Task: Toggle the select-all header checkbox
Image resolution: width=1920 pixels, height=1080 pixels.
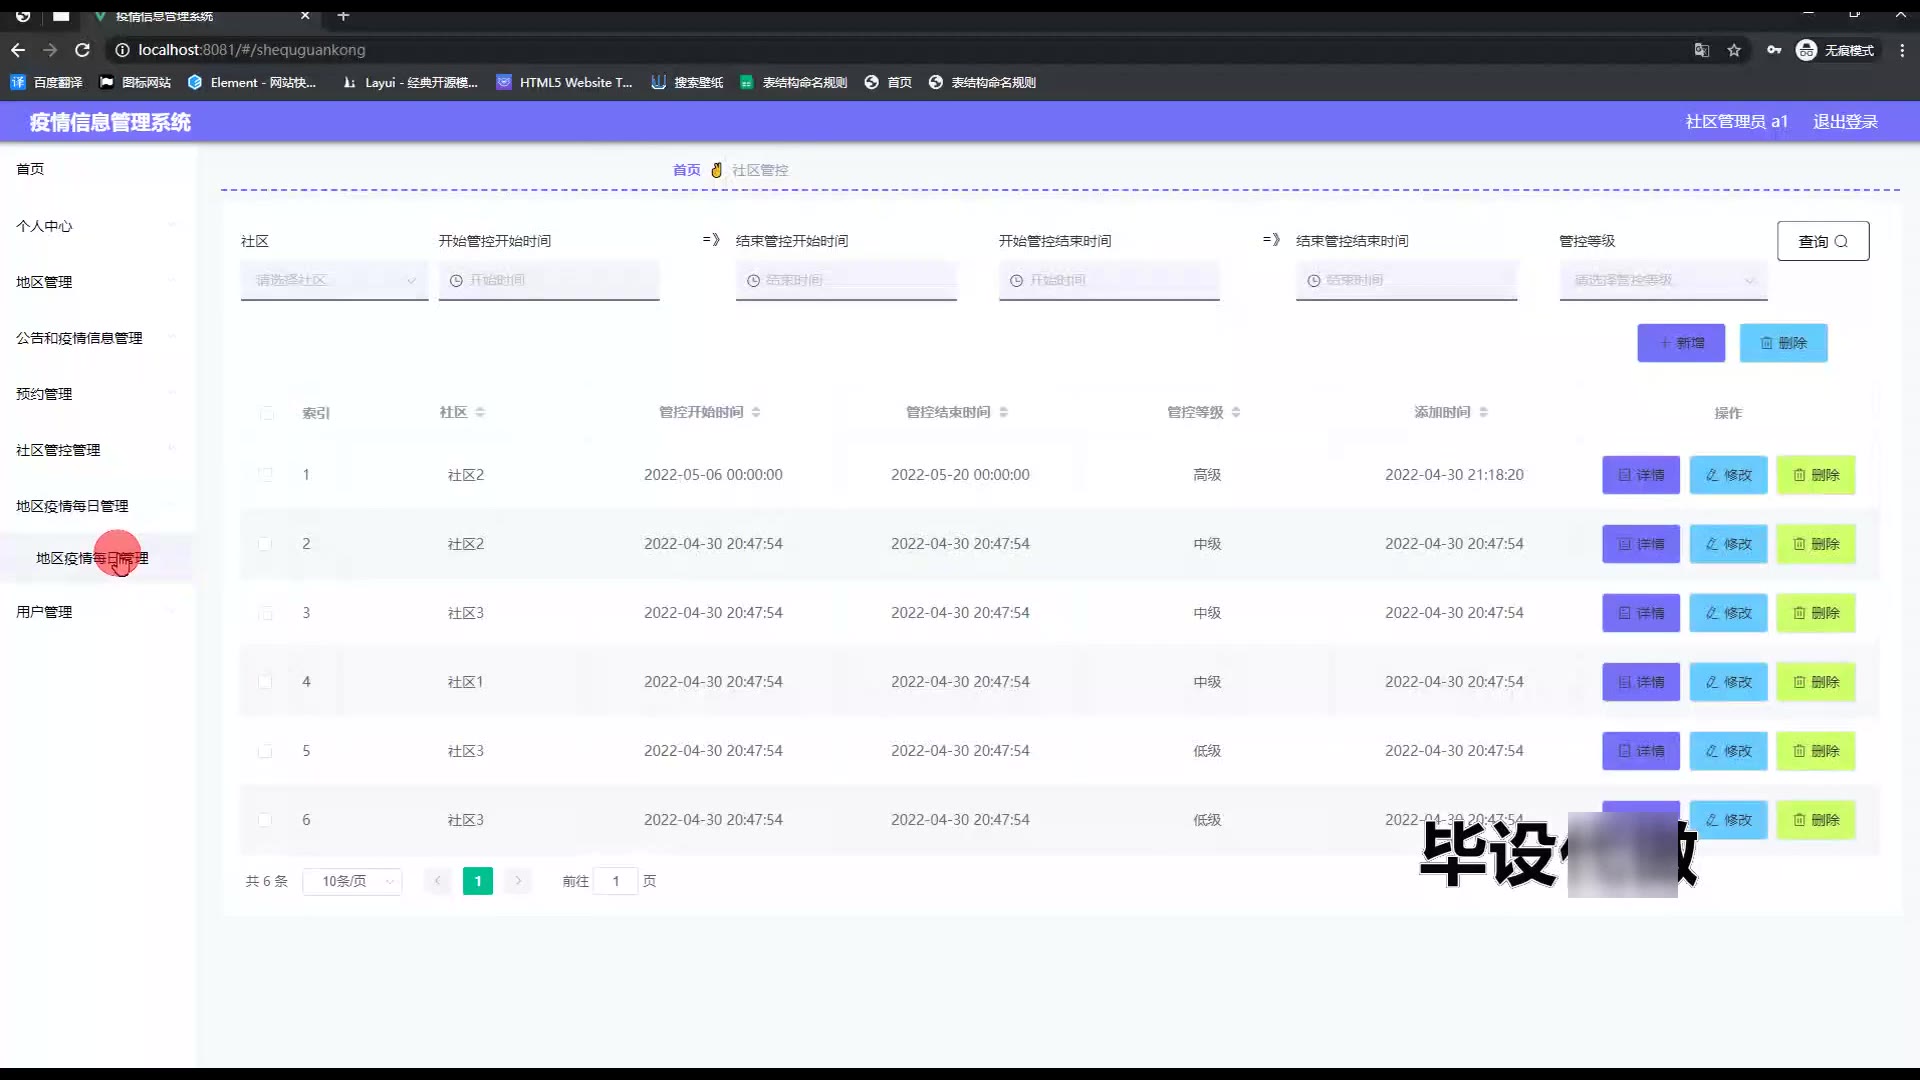Action: [267, 413]
